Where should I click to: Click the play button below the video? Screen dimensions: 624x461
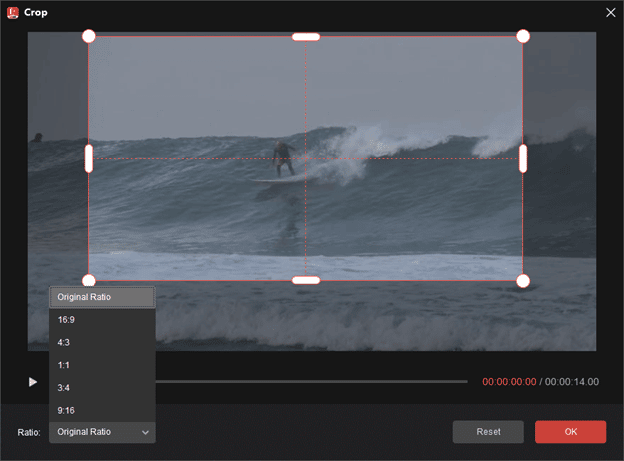(33, 381)
